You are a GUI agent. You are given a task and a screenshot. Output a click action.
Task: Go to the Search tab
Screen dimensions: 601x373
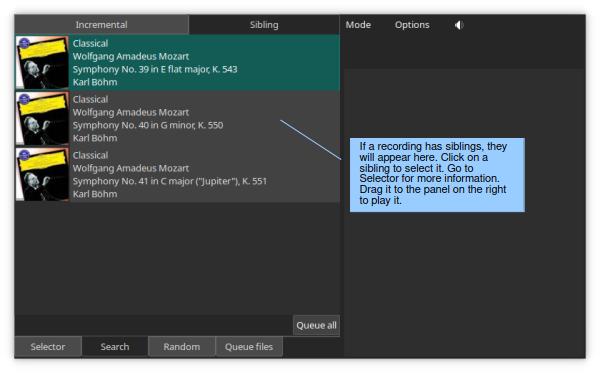(x=115, y=347)
